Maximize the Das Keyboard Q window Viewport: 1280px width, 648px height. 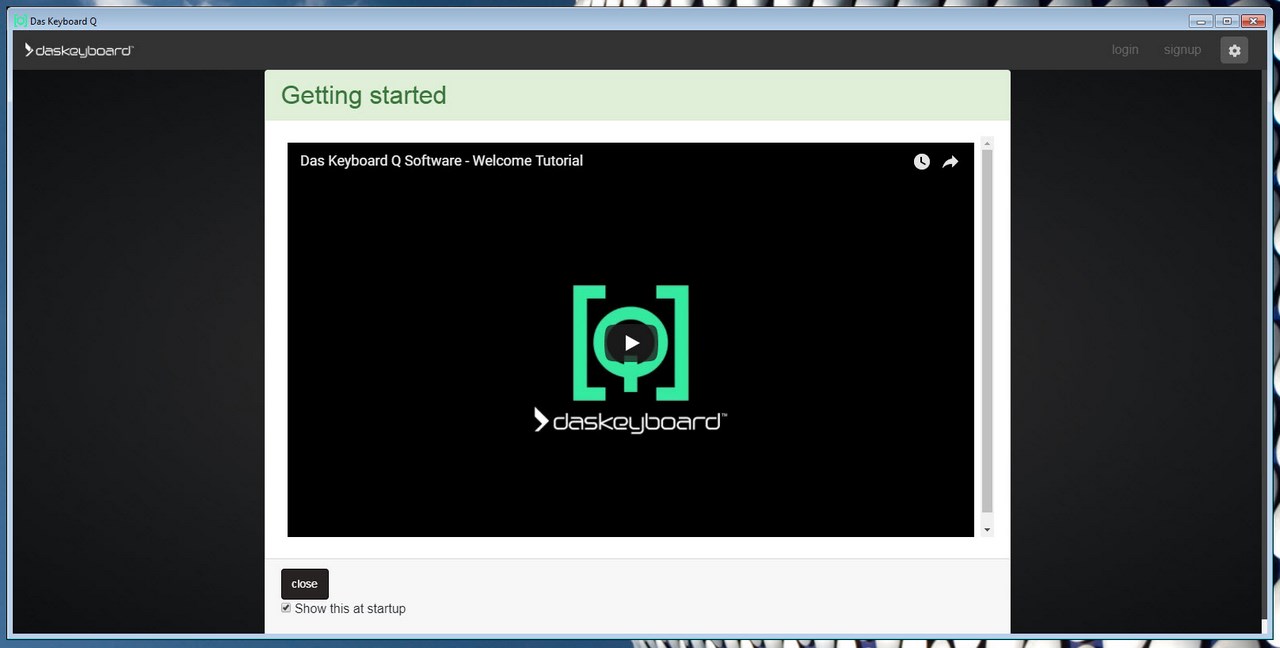[1227, 21]
